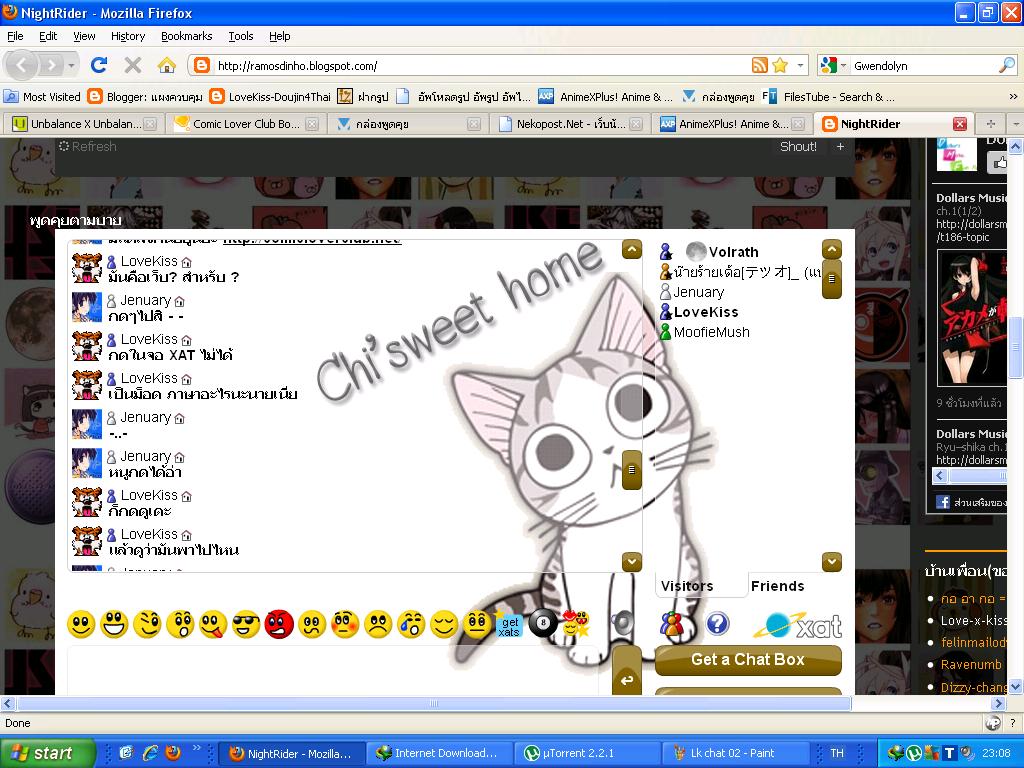Switch to Lk chat 02 - Paint window

point(734,753)
